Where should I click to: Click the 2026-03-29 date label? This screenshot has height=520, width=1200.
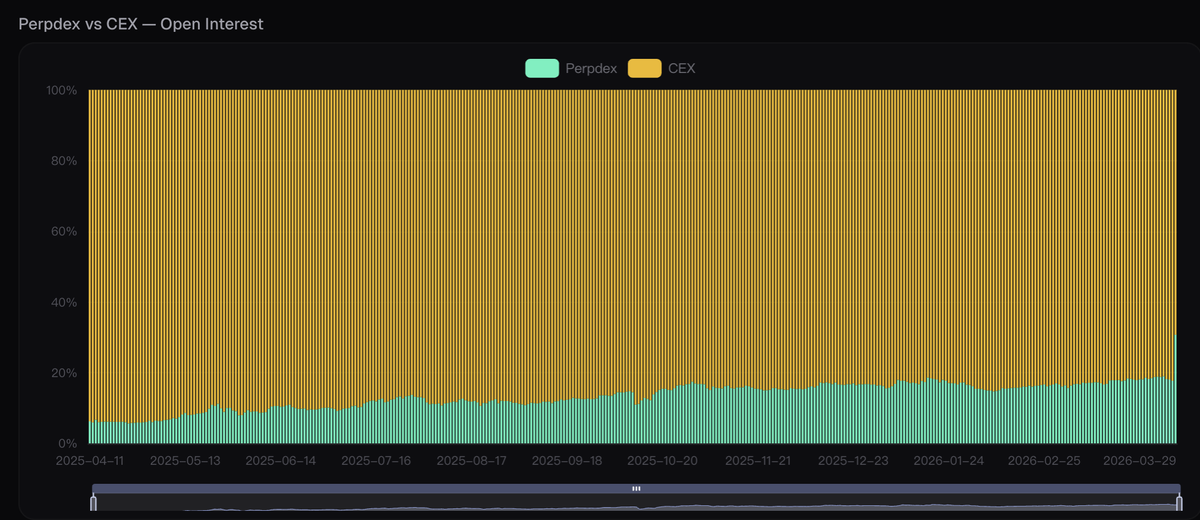(x=1140, y=461)
